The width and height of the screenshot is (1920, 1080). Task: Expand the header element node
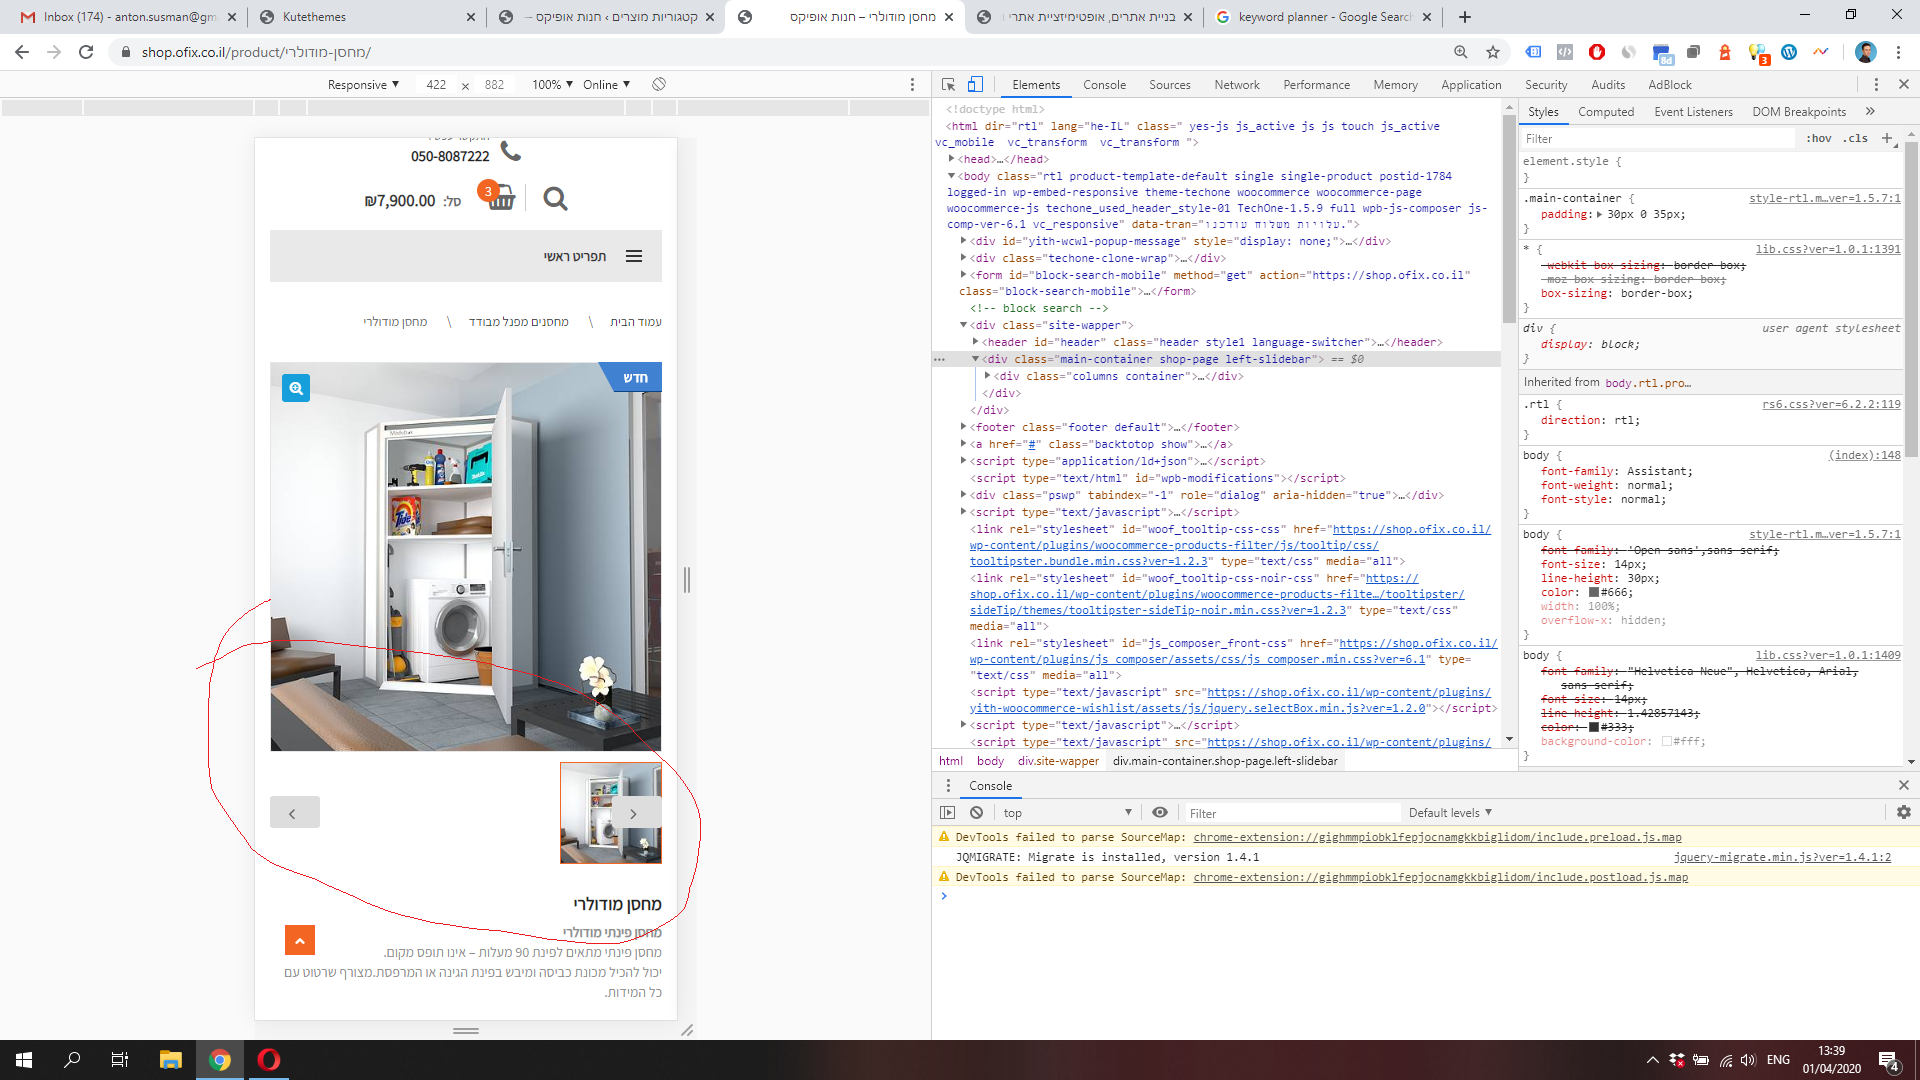pyautogui.click(x=976, y=342)
